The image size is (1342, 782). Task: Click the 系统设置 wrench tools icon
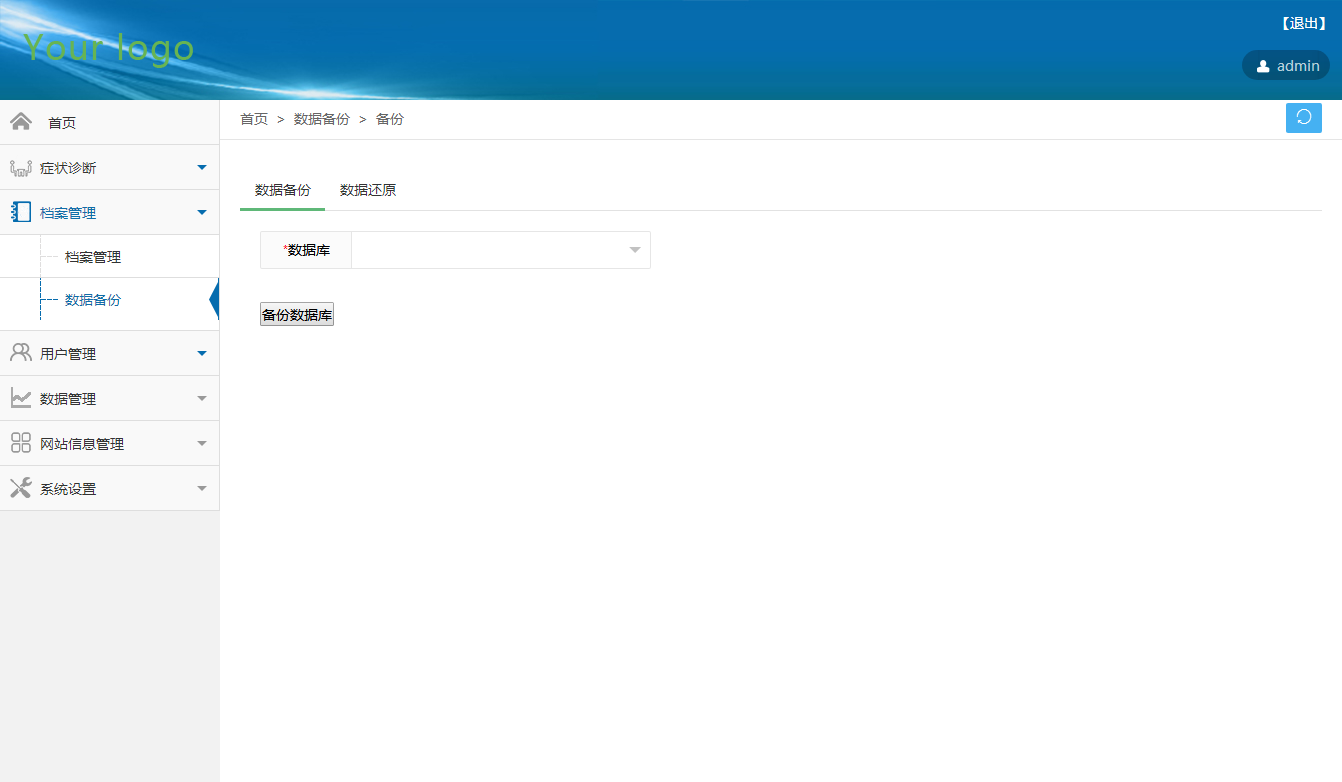click(21, 488)
